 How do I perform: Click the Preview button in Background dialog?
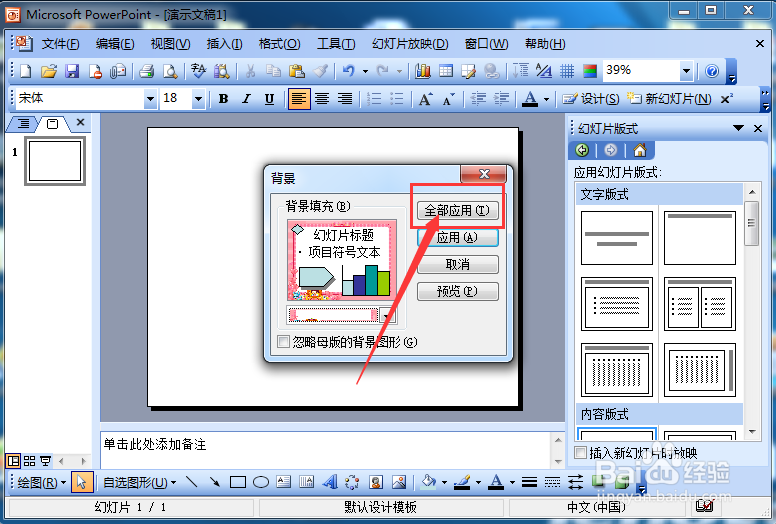coord(457,291)
